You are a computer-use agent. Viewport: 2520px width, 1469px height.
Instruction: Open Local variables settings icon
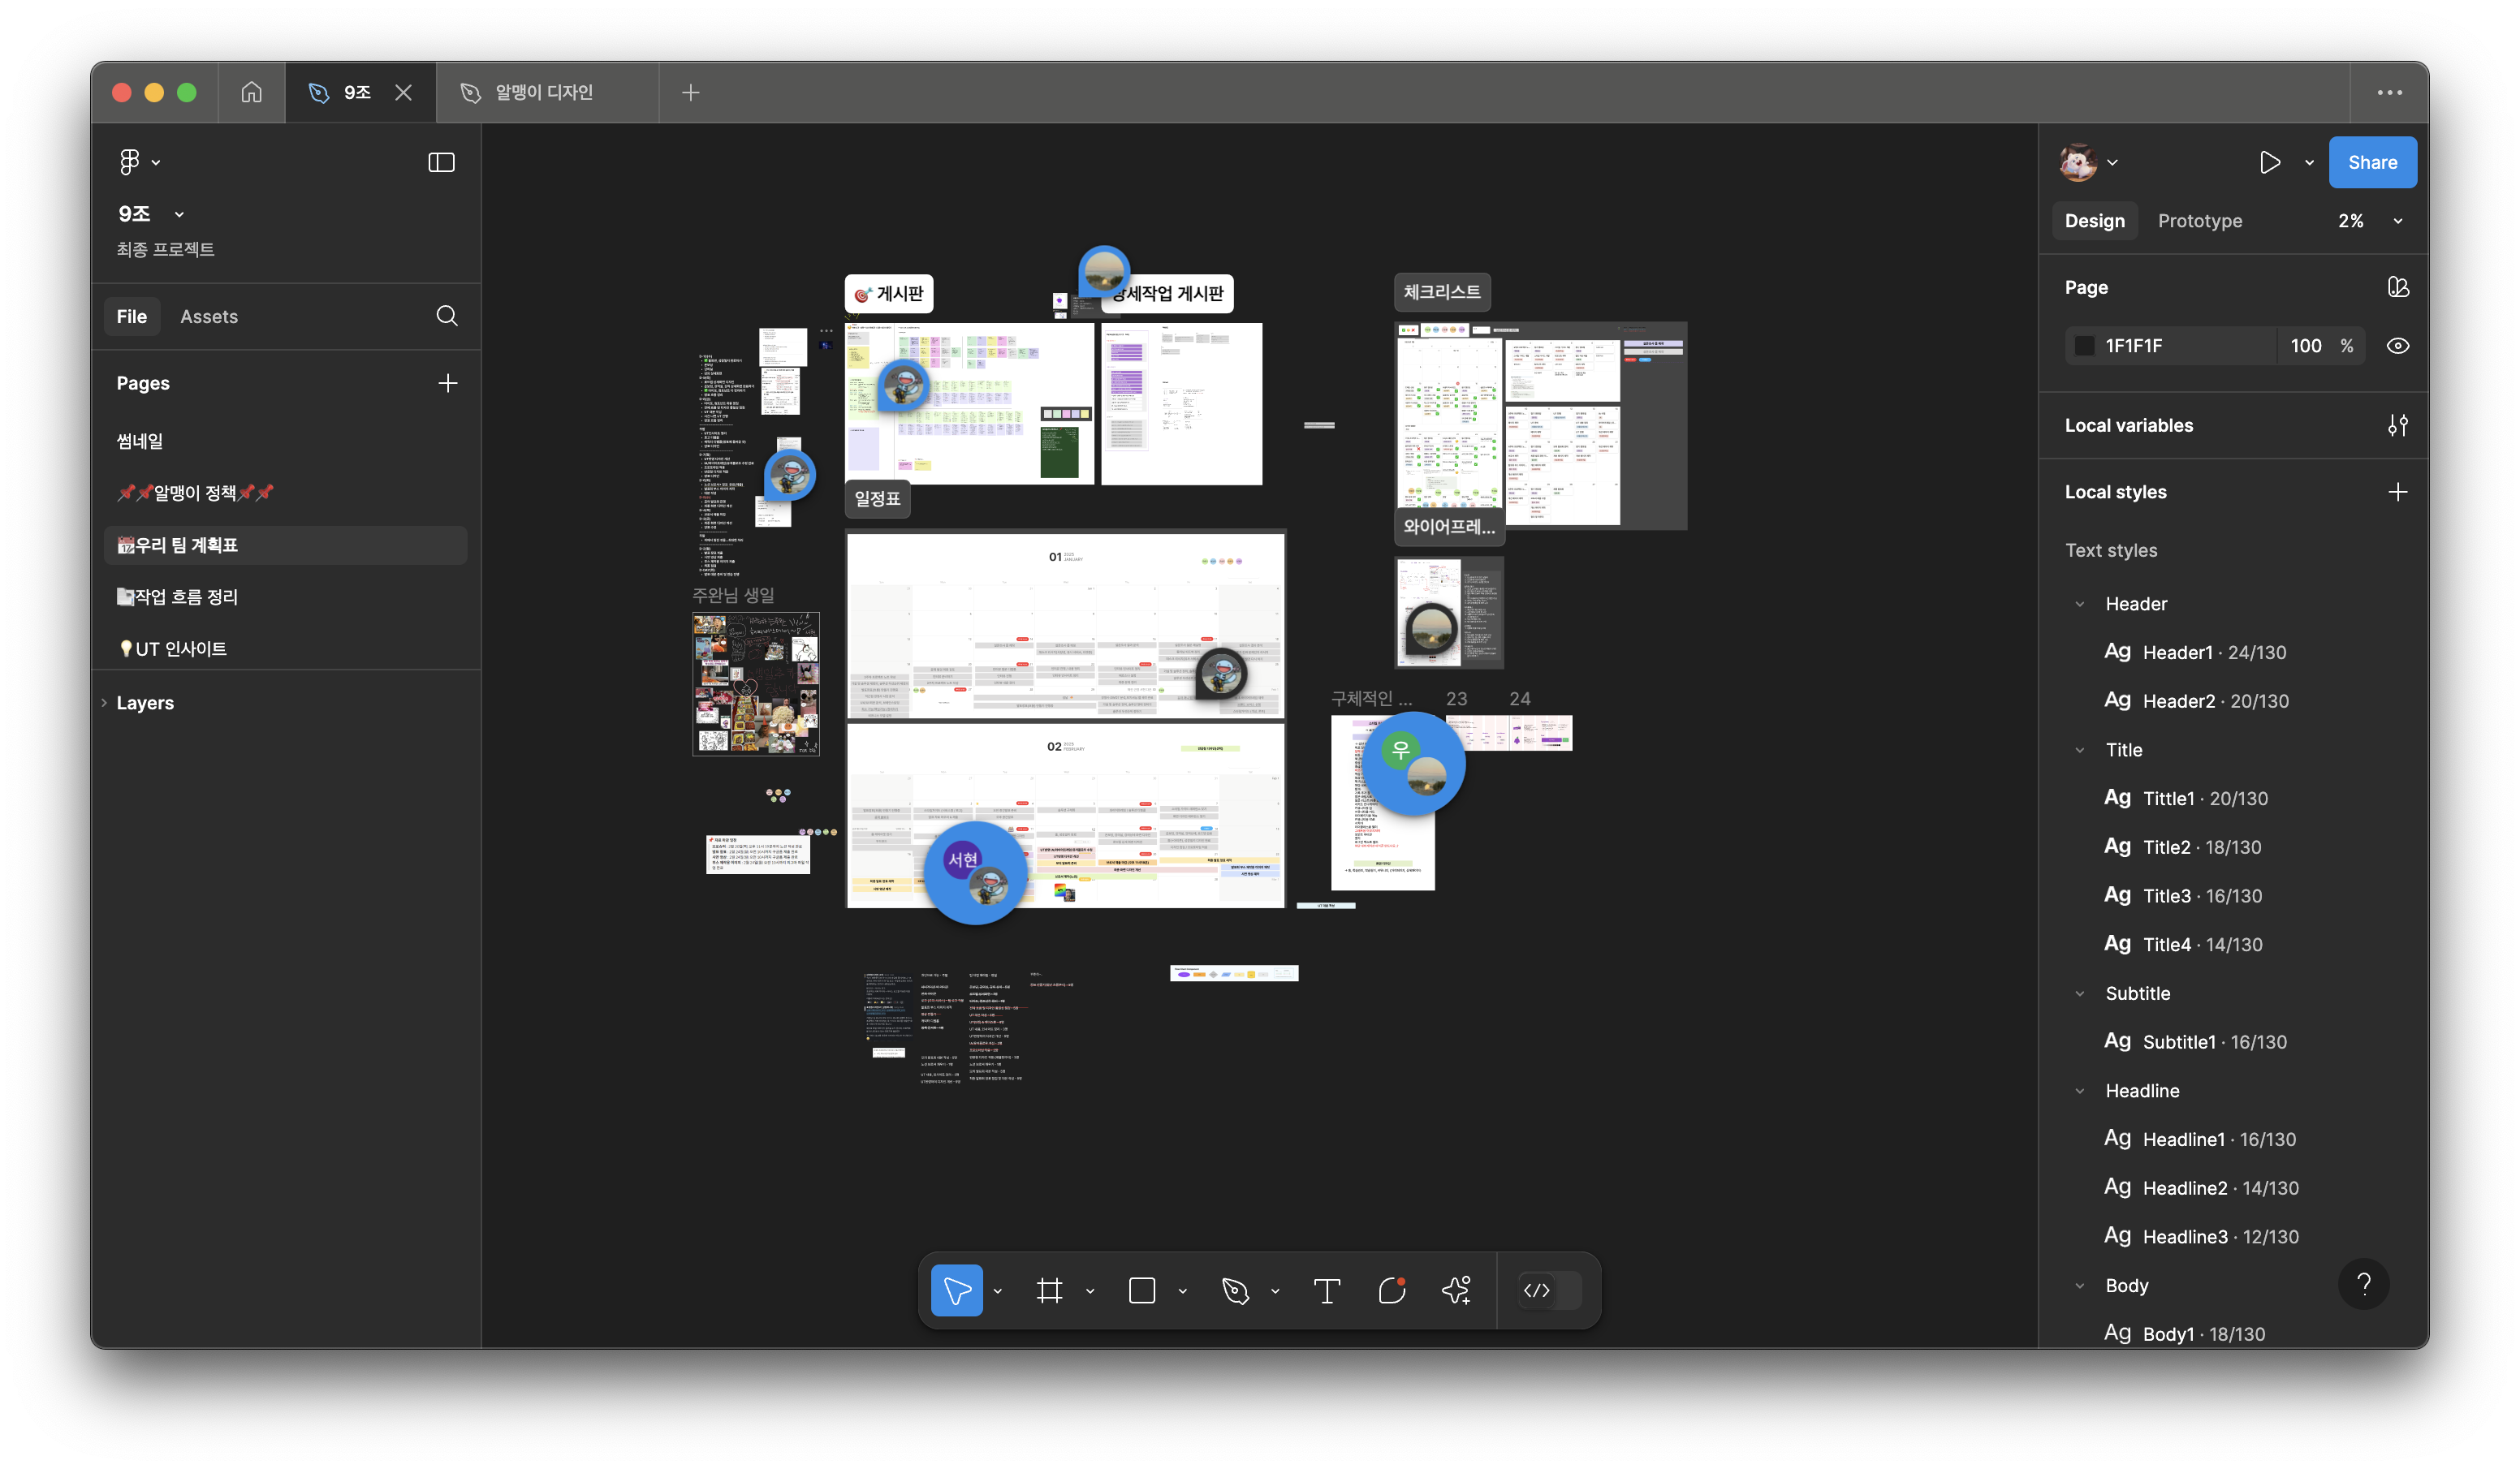[2397, 425]
